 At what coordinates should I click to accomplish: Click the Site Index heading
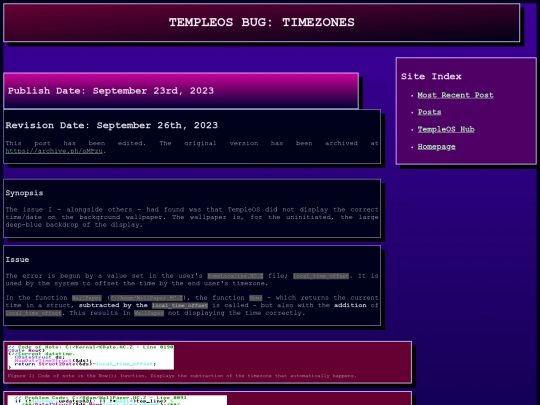coord(431,76)
